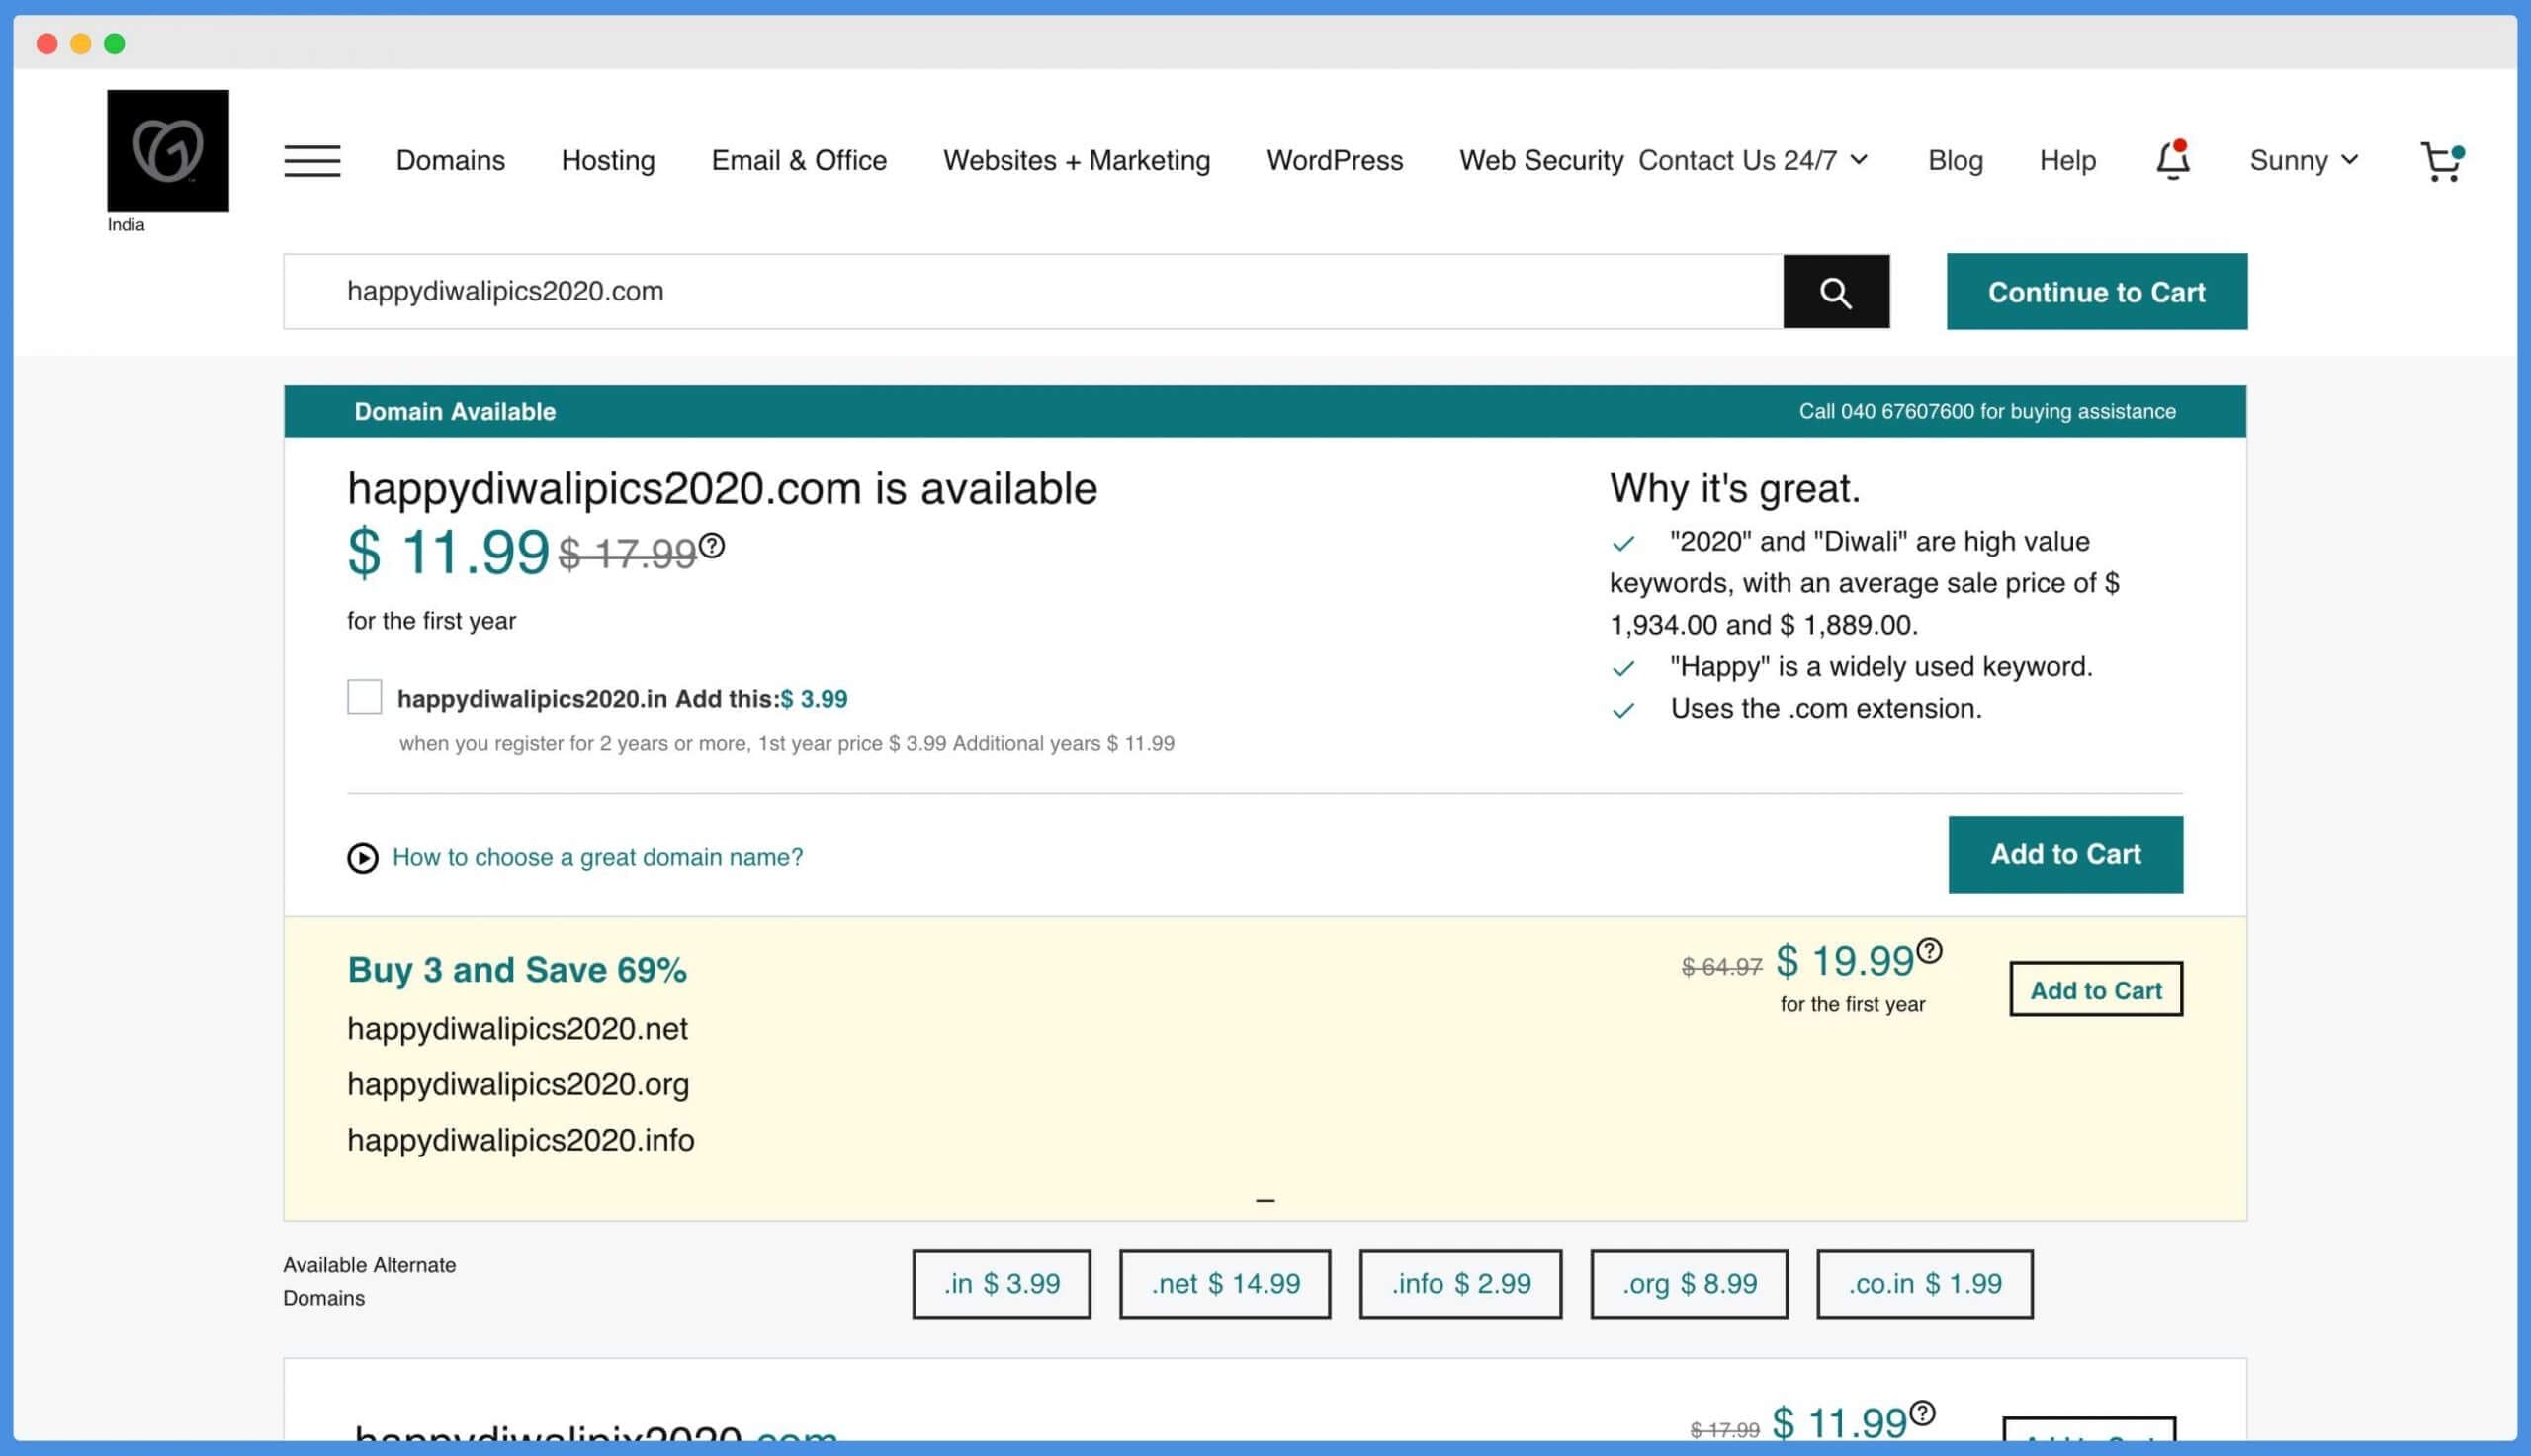The width and height of the screenshot is (2531, 1456).
Task: Expand the Contact Us 24/7 dropdown
Action: 1752,160
